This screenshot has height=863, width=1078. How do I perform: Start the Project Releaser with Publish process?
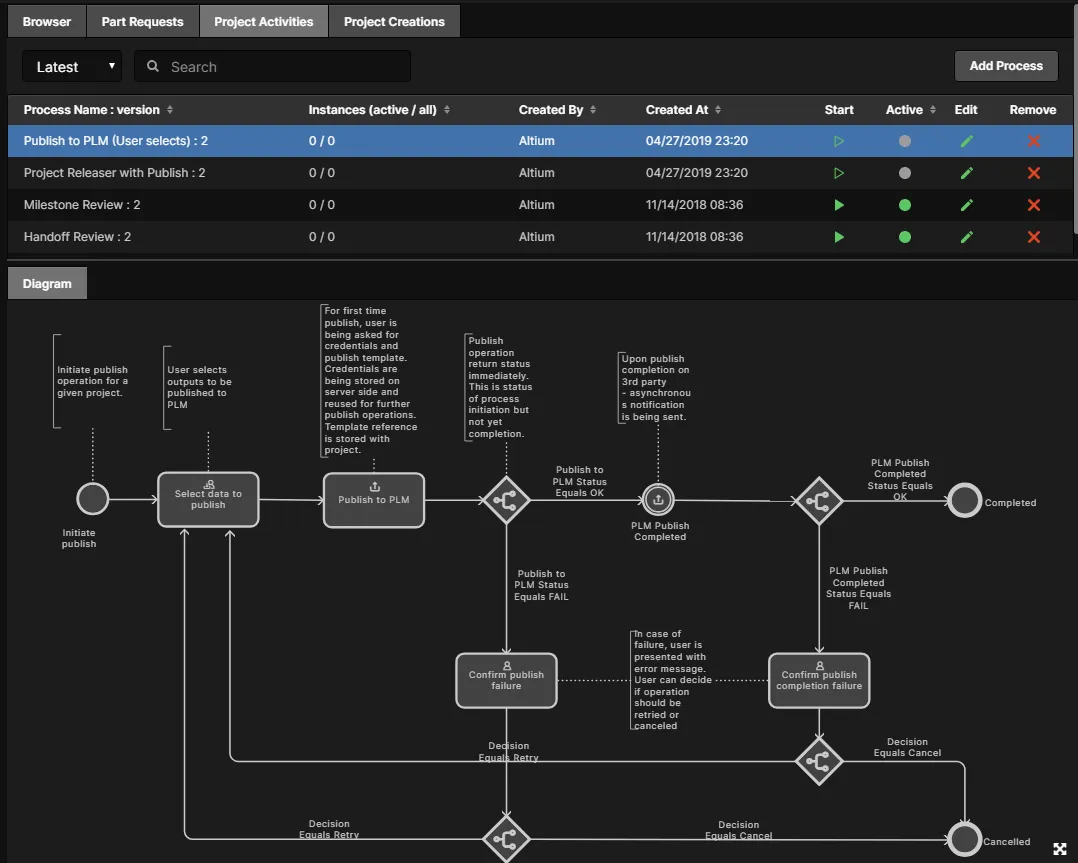839,173
